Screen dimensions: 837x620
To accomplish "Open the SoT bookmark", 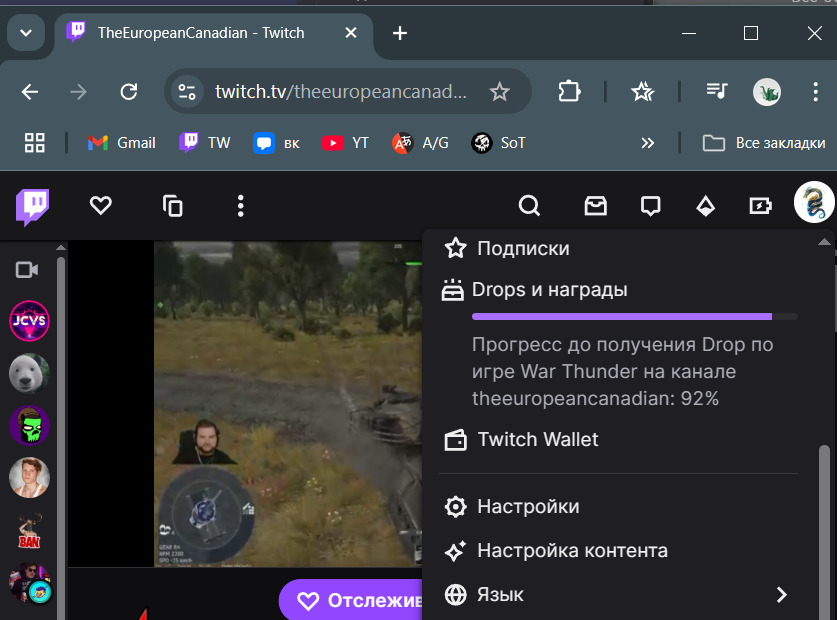I will point(499,143).
